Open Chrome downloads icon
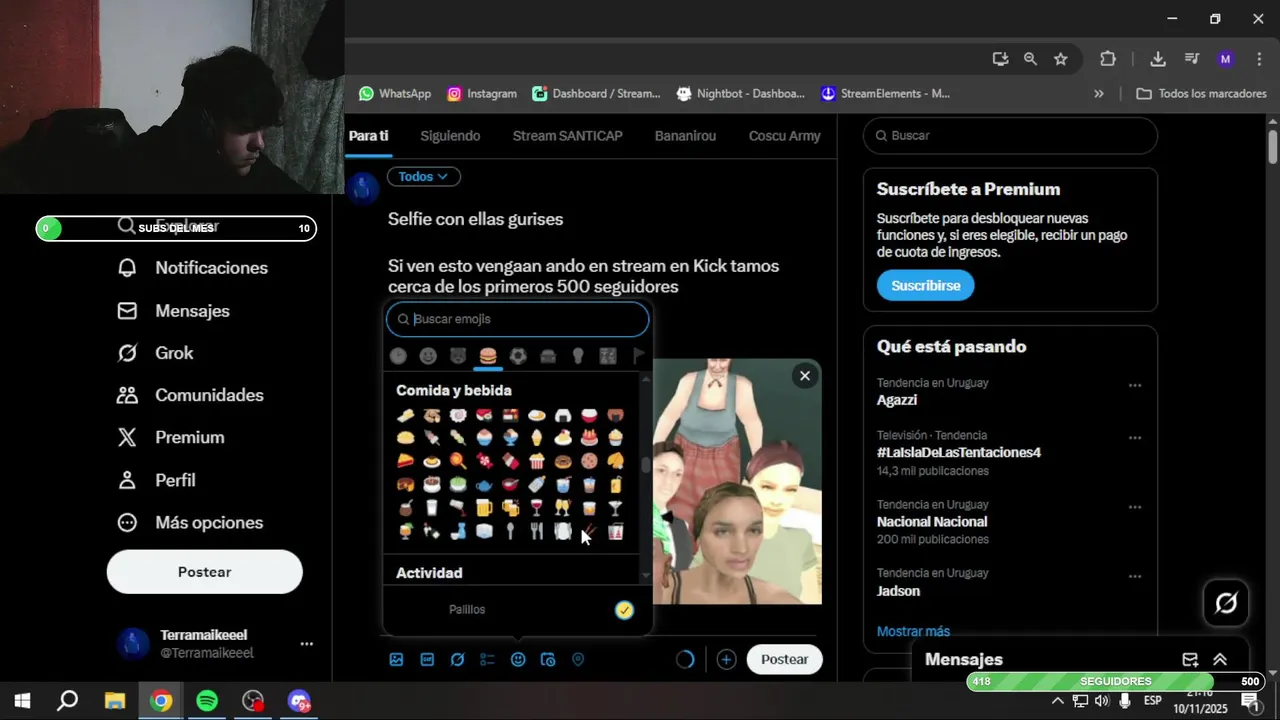 (1158, 59)
